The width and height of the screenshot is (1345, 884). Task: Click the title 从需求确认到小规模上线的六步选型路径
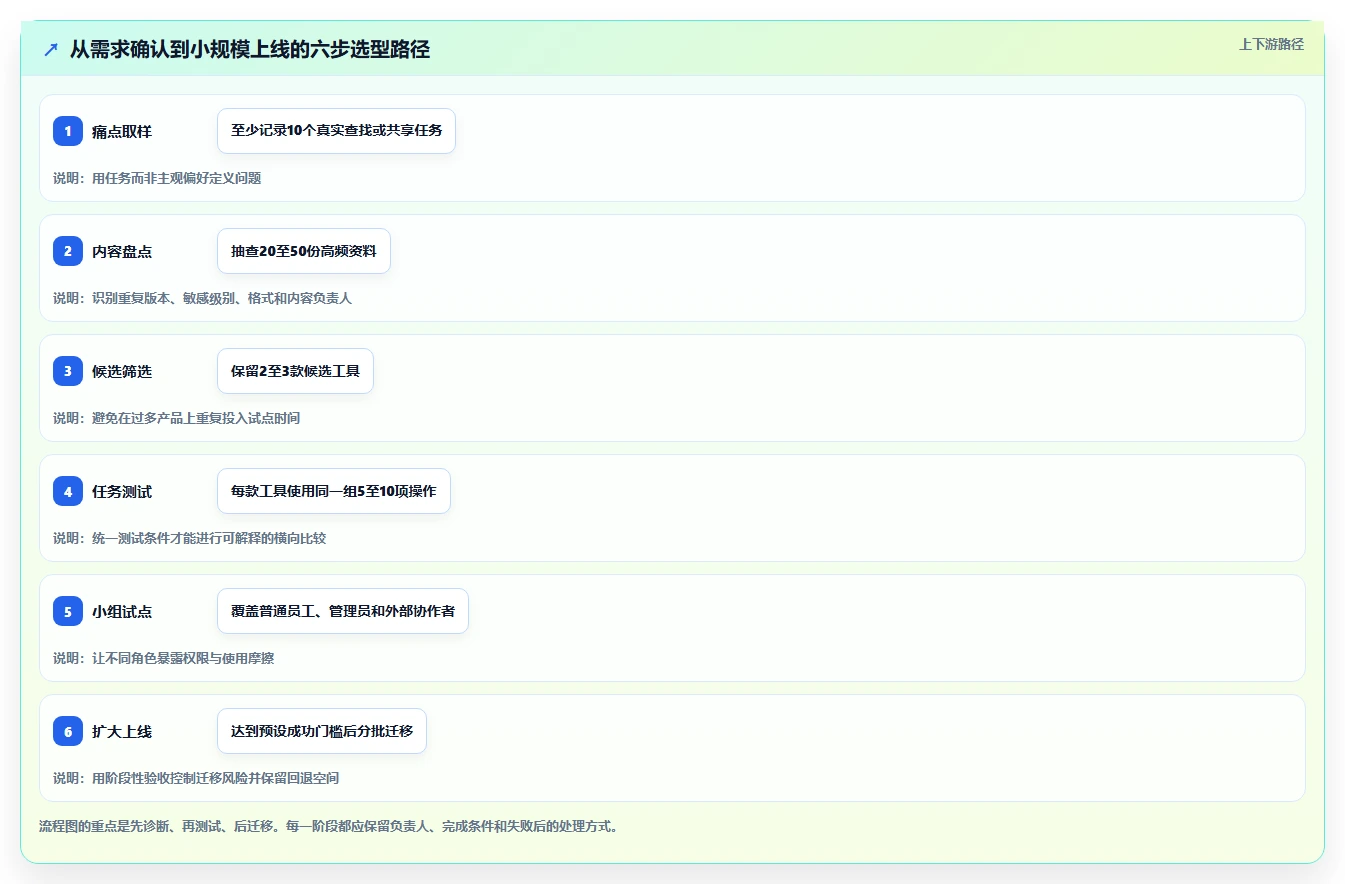(250, 49)
